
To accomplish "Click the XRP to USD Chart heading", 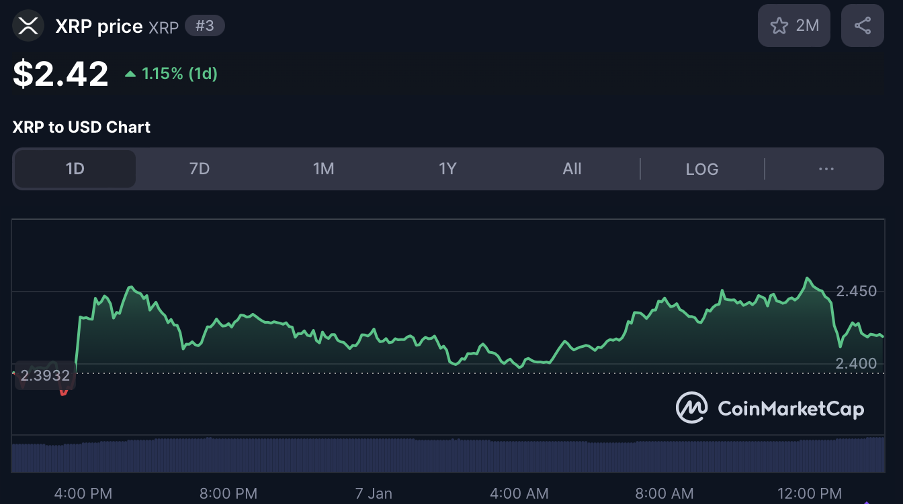I will [81, 127].
